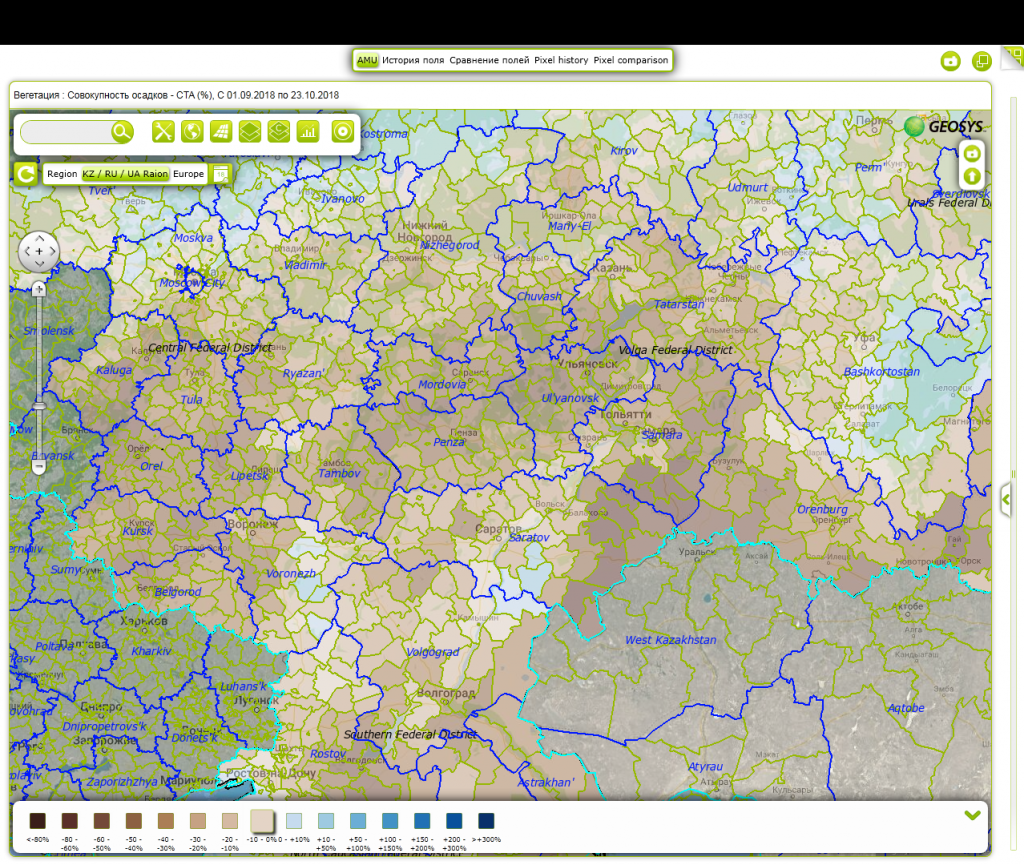Click the overlapping windows icon in top bar
The height and width of the screenshot is (865, 1024).
tap(982, 61)
